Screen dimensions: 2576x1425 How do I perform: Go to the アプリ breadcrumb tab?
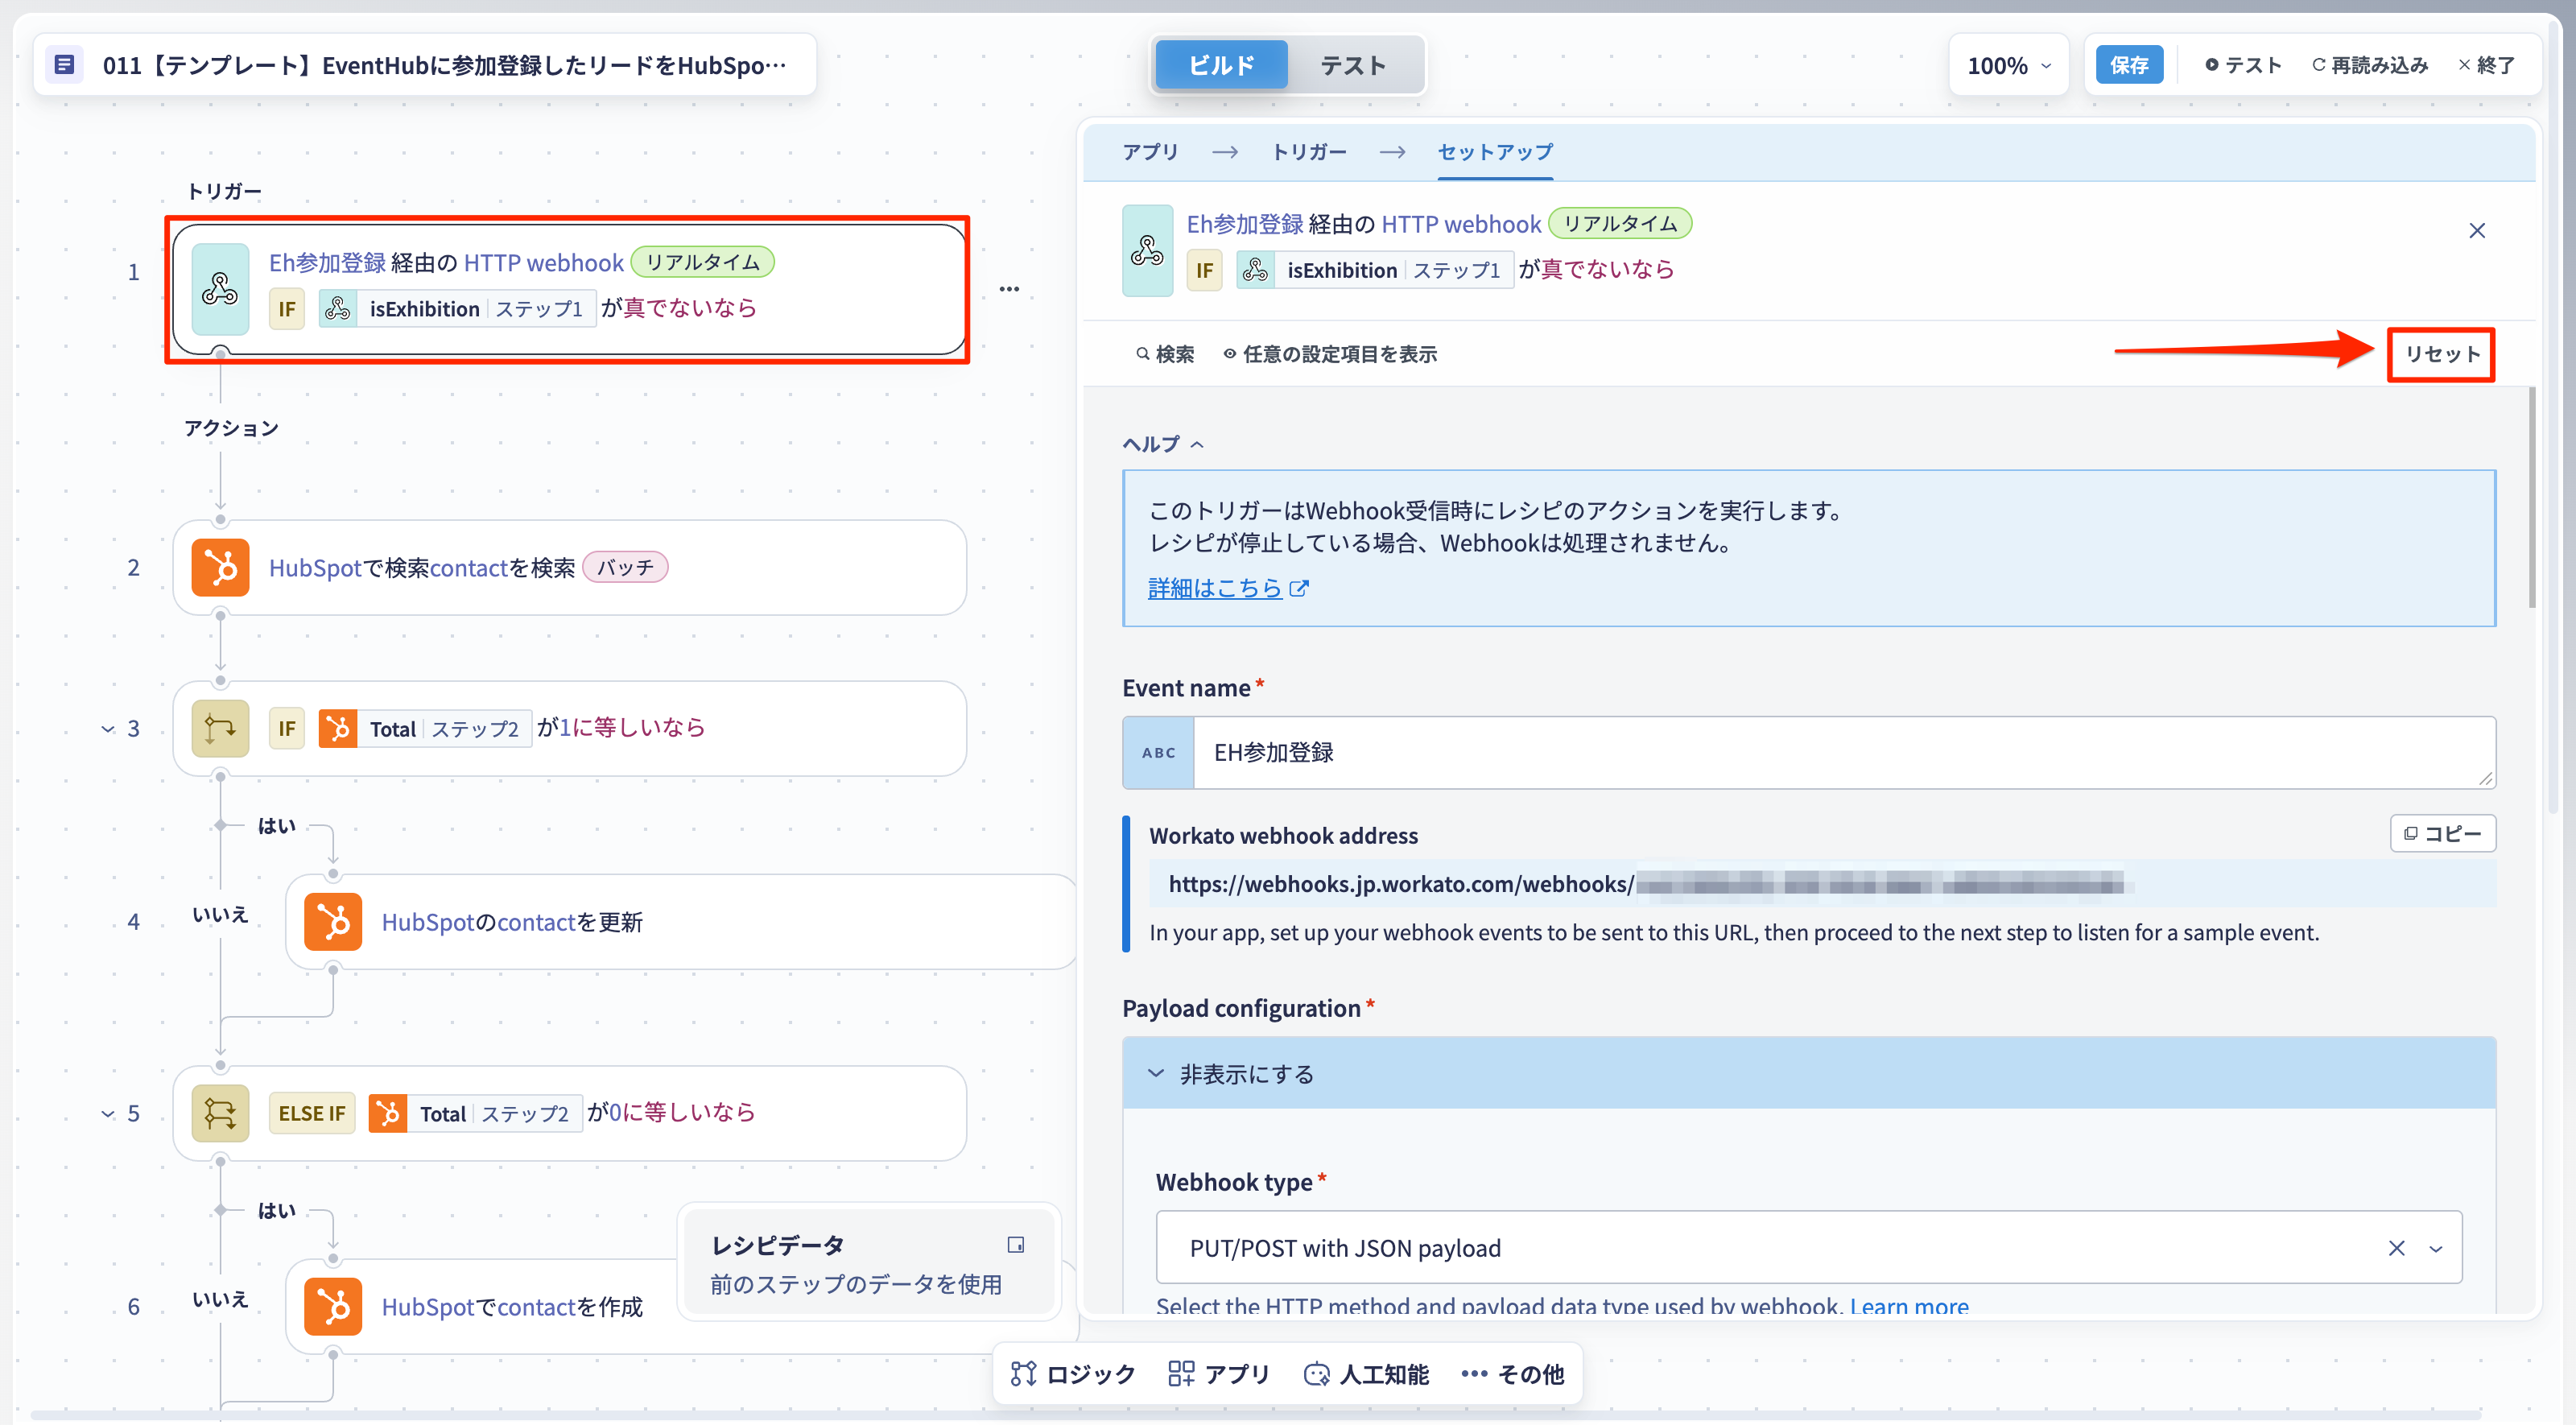click(x=1150, y=152)
